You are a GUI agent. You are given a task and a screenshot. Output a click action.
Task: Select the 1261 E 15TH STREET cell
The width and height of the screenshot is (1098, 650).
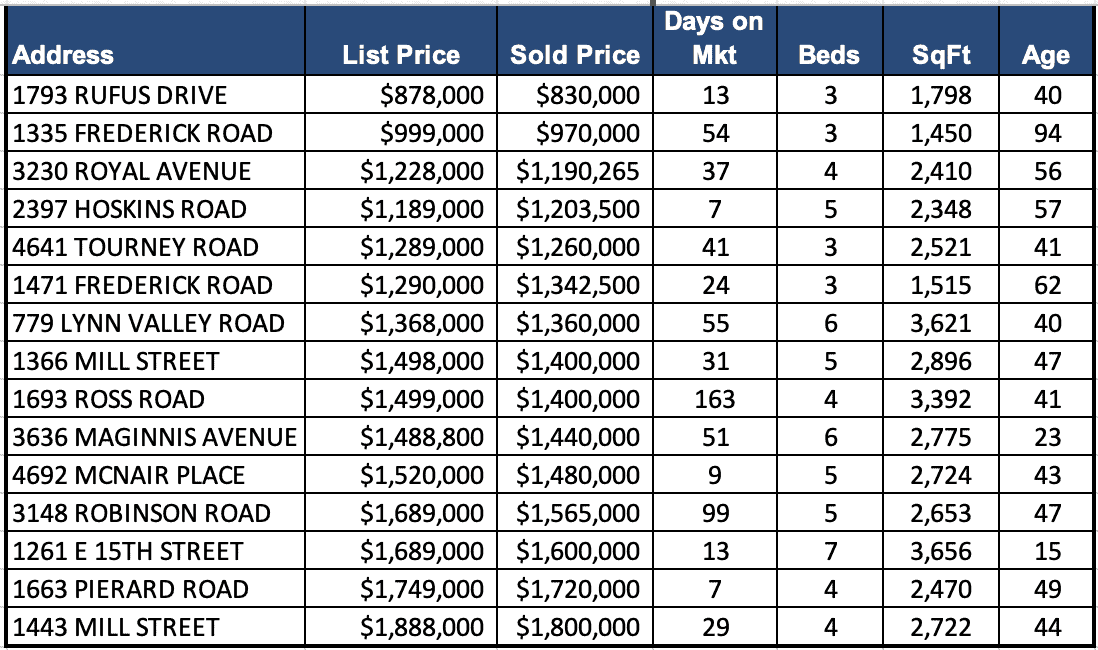click(x=127, y=551)
